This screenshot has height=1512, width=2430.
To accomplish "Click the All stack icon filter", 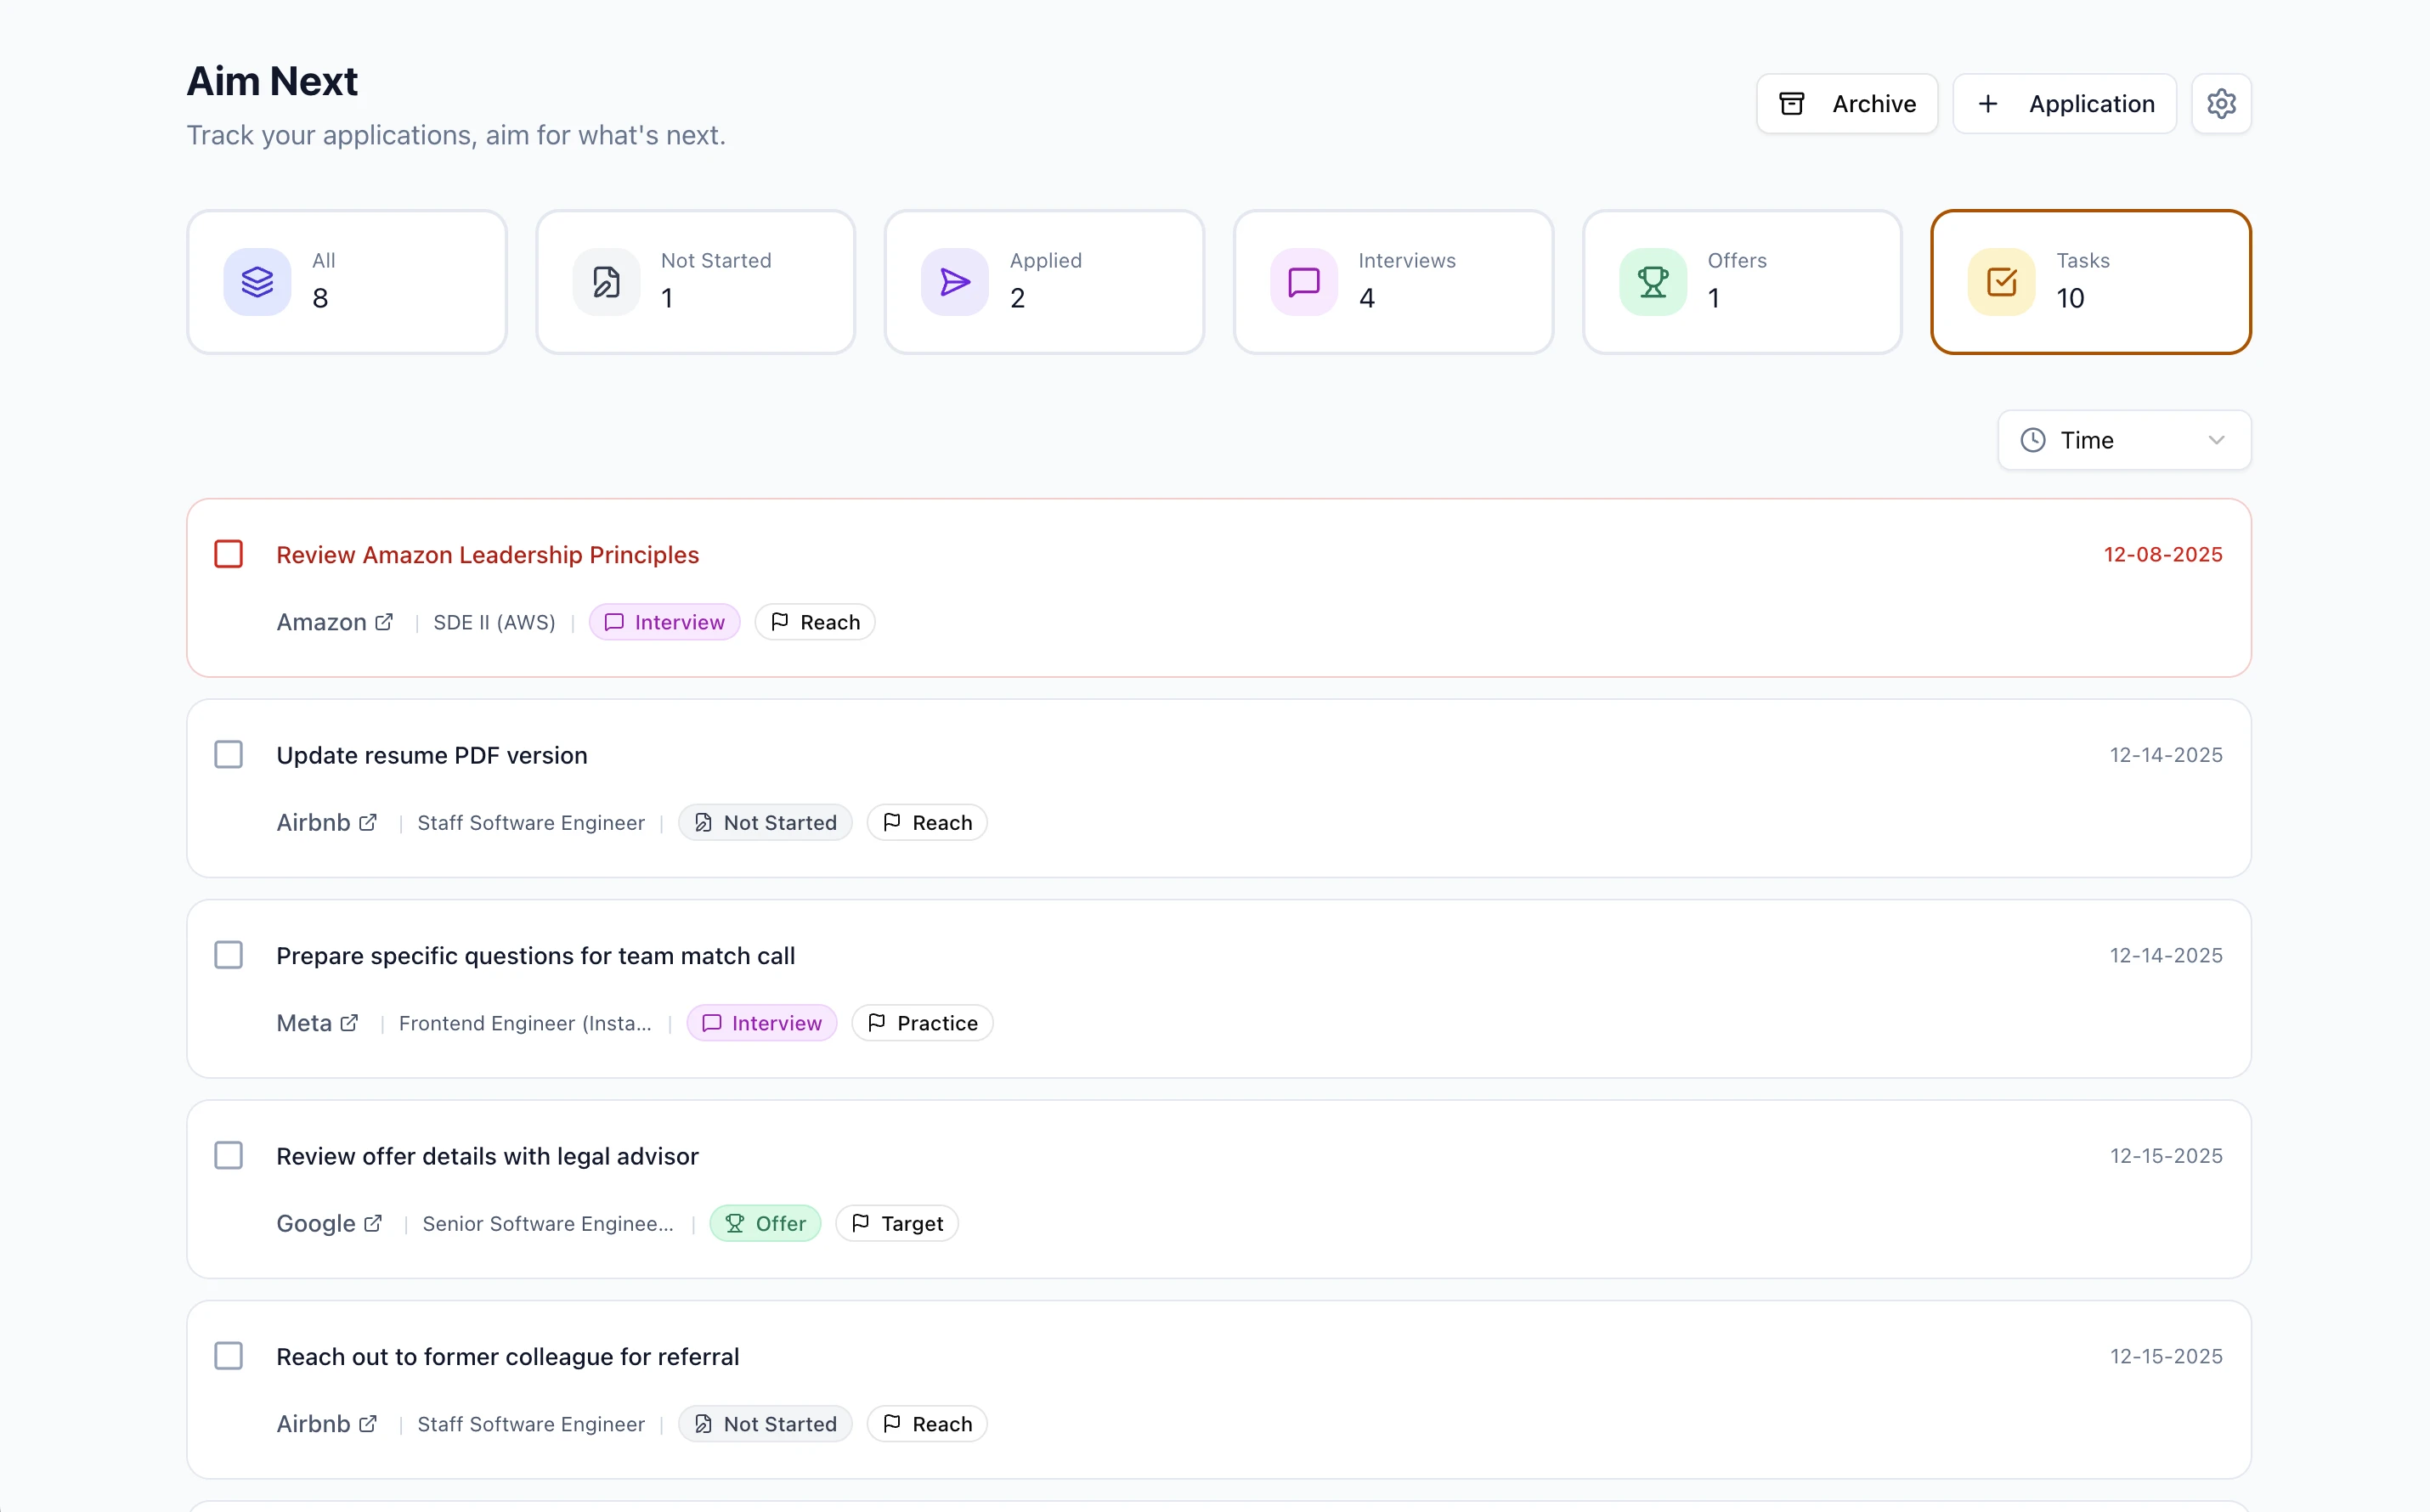I will click(257, 281).
